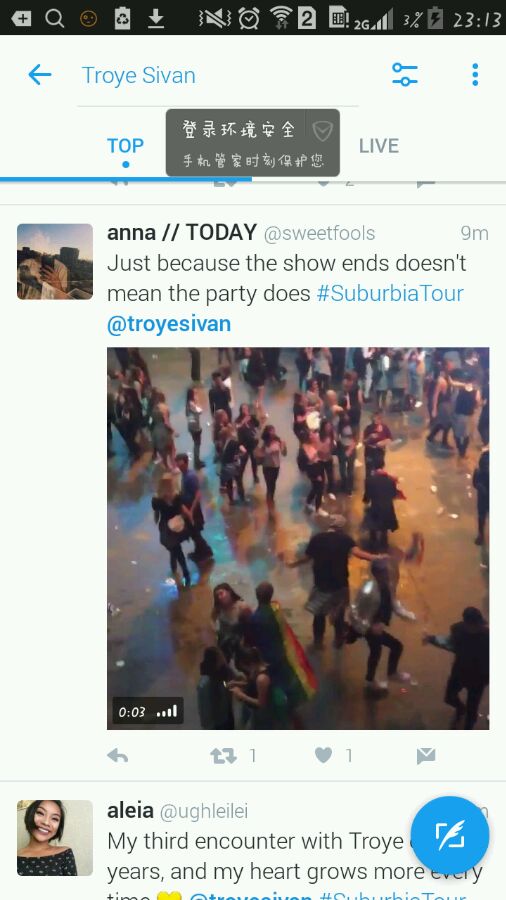Retweet anna's SuburbiaTour tweet

pyautogui.click(x=223, y=756)
